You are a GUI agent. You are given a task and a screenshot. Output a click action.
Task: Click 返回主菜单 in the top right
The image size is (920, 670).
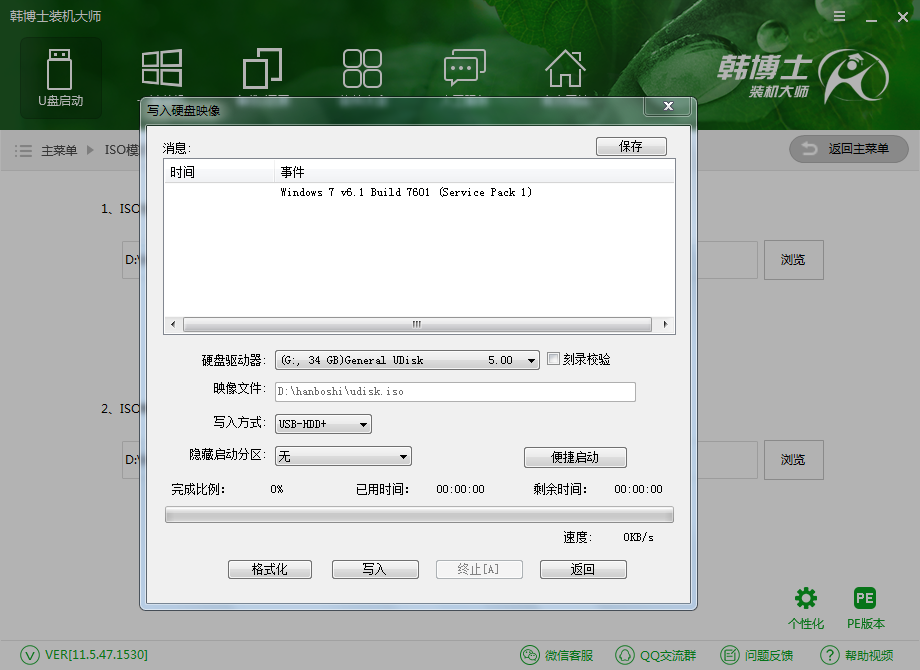[848, 149]
